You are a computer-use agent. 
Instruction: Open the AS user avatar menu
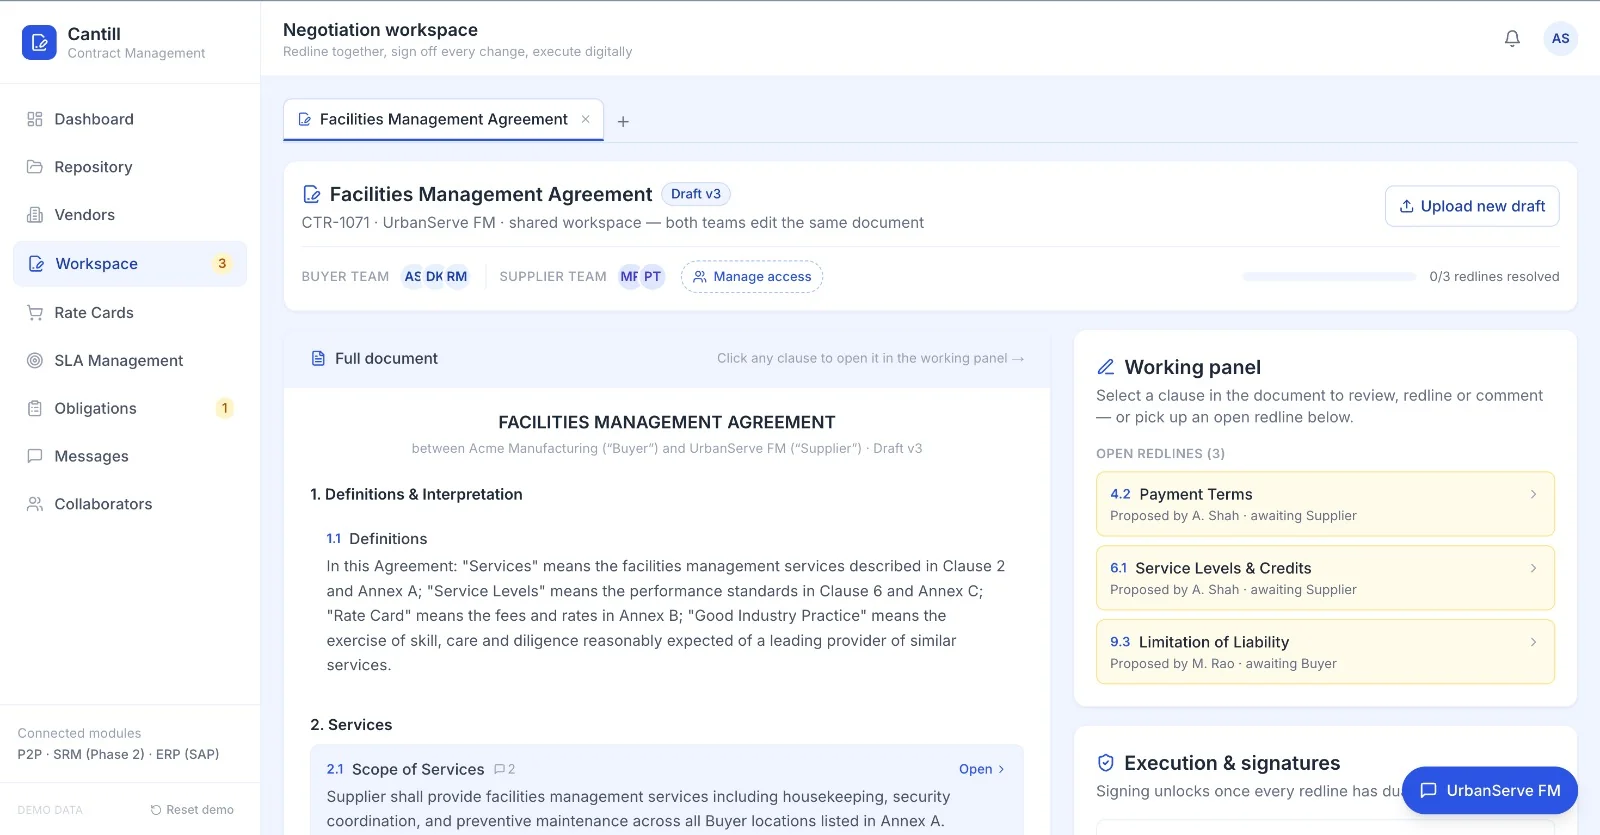(1560, 39)
